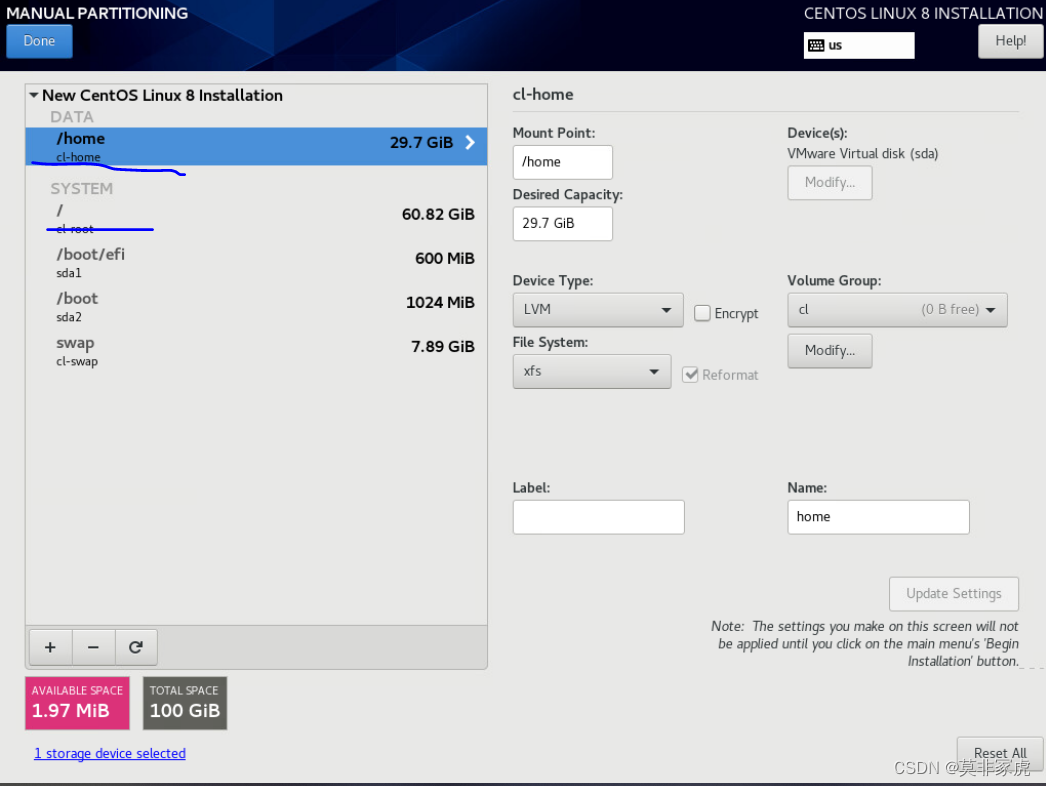Click the reload storage configuration icon

[136, 647]
